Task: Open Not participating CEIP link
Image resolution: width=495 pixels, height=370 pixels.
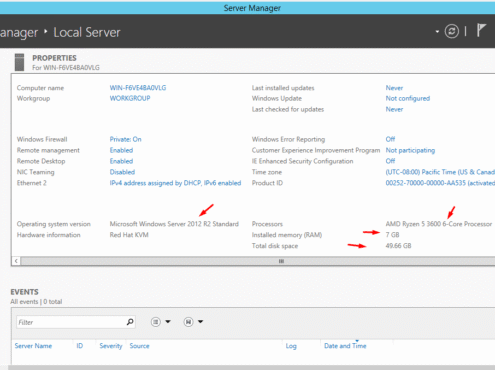Action: pyautogui.click(x=410, y=150)
